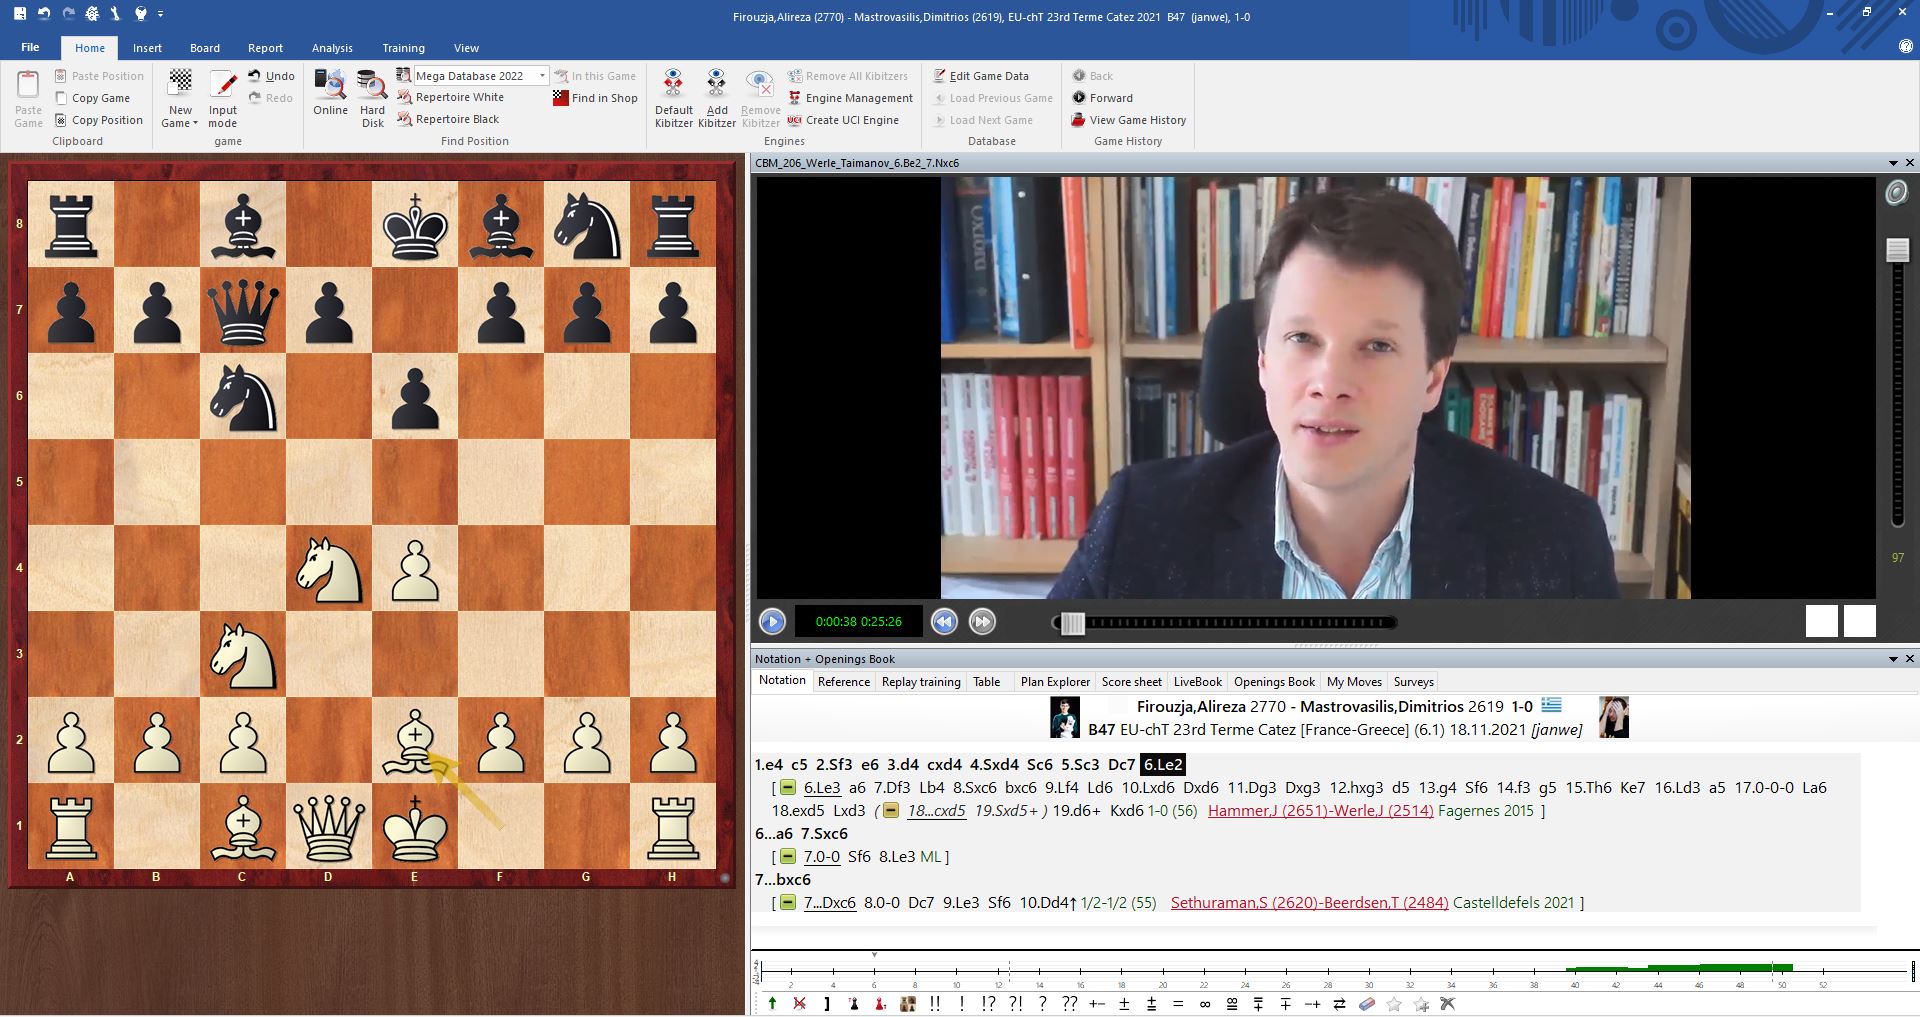Open the Notation + Openings Book pane menu arrow
This screenshot has width=1920, height=1017.
coord(1892,659)
